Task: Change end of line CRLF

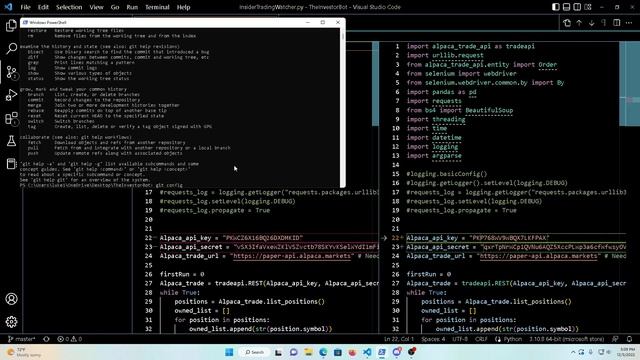Action: point(481,339)
